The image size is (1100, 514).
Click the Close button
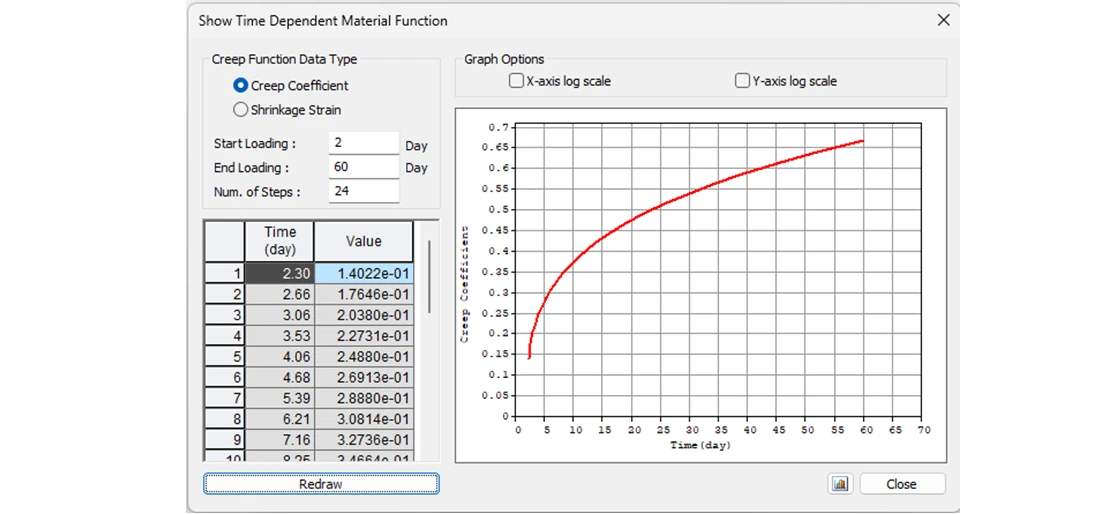click(x=902, y=484)
